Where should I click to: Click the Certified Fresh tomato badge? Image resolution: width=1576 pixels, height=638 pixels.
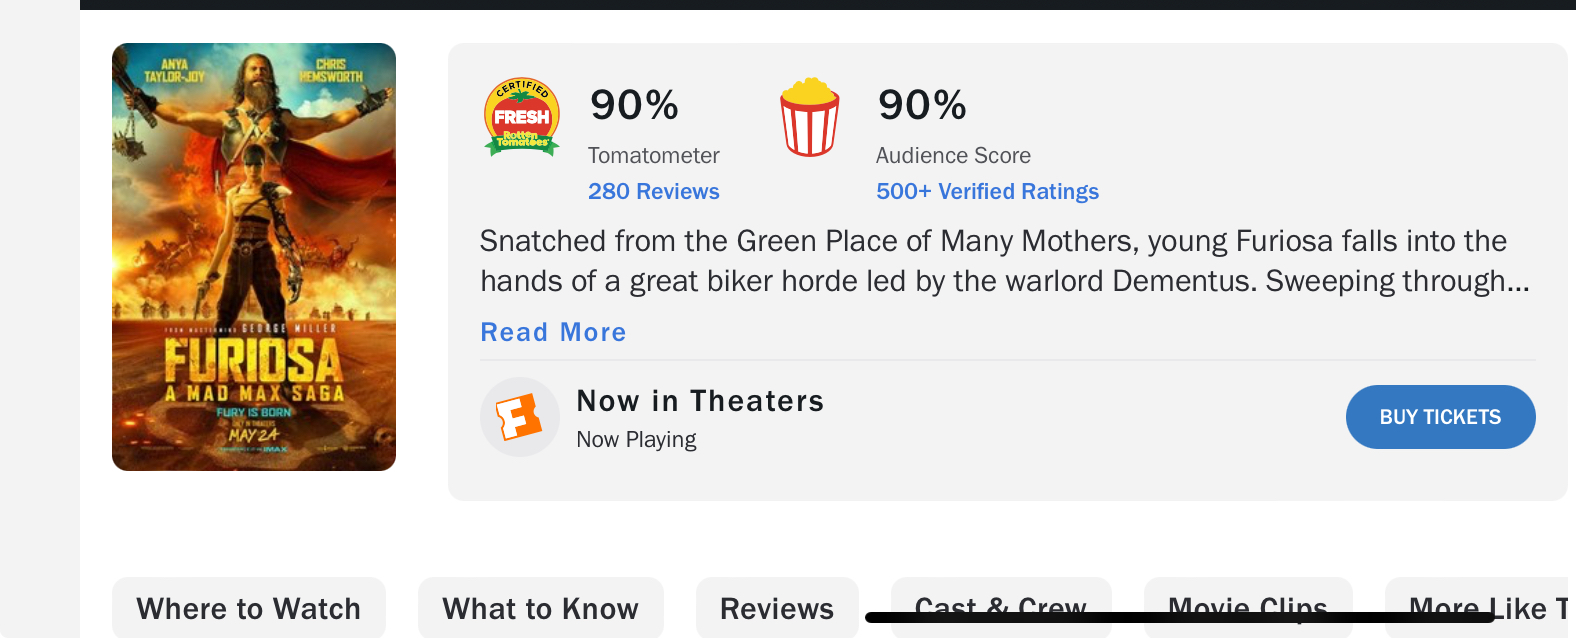coord(521,117)
